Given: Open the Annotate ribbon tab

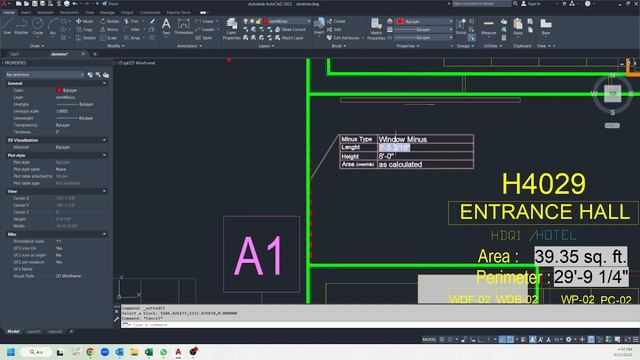Looking at the screenshot, I should (x=45, y=12).
